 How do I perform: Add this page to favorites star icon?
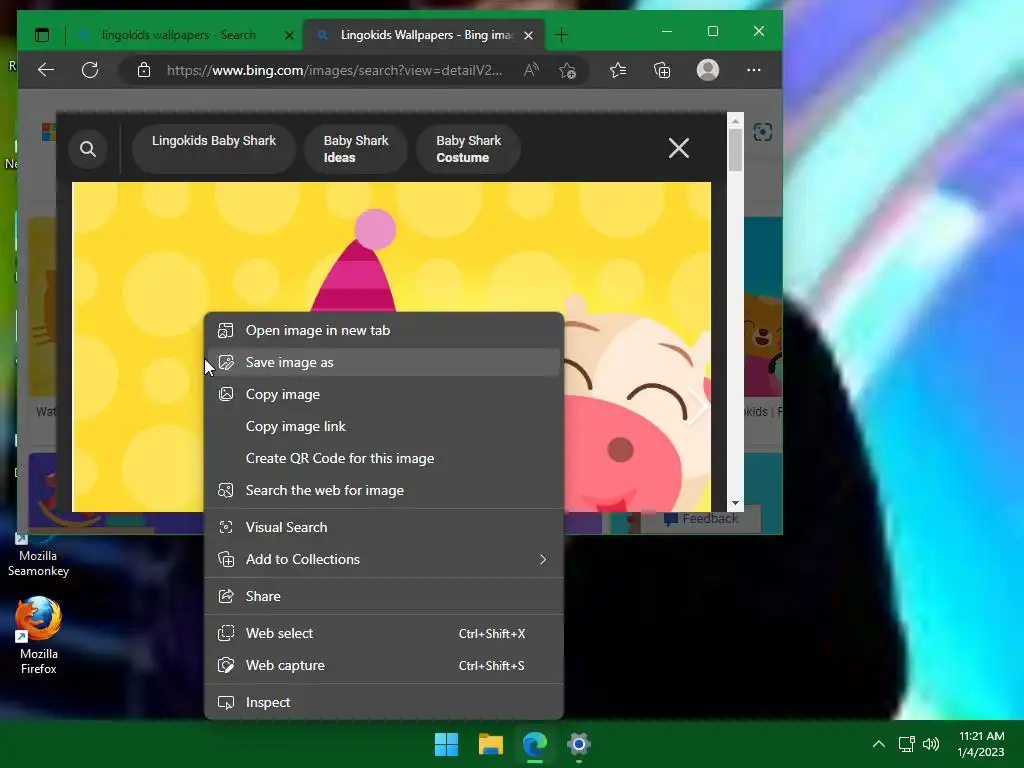[568, 70]
